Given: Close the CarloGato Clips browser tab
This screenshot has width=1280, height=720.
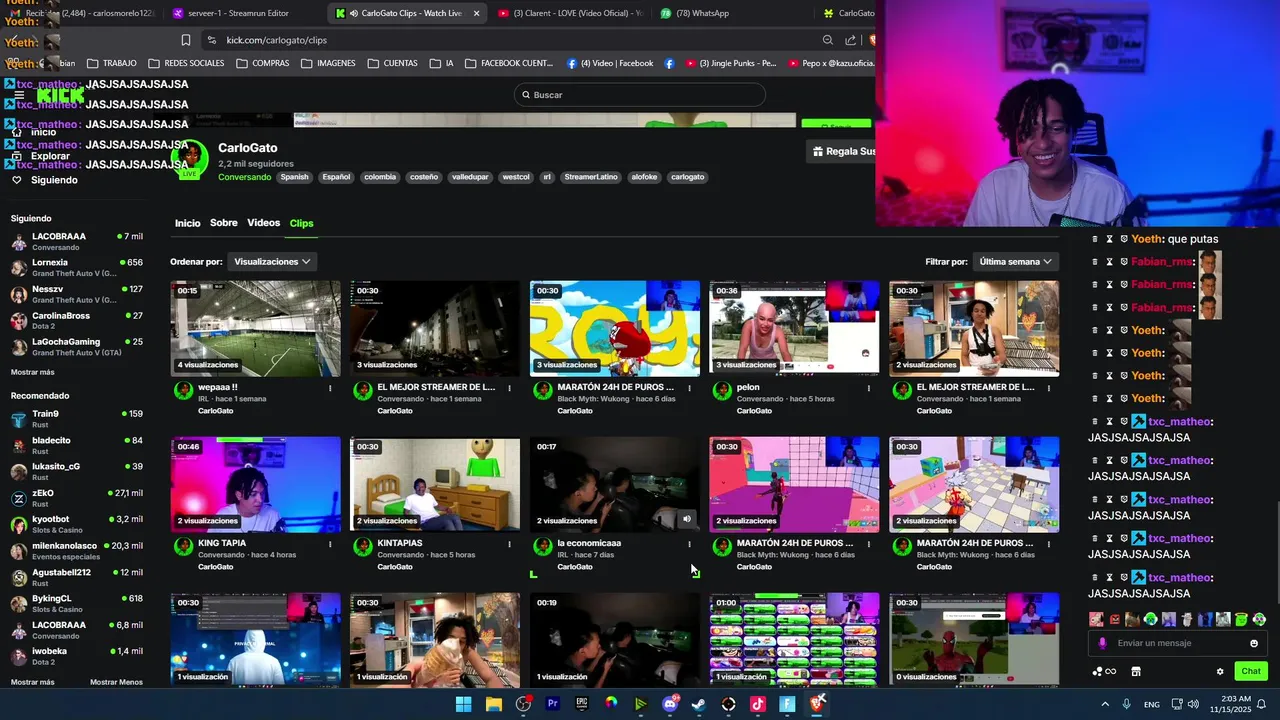Looking at the screenshot, I should (476, 13).
